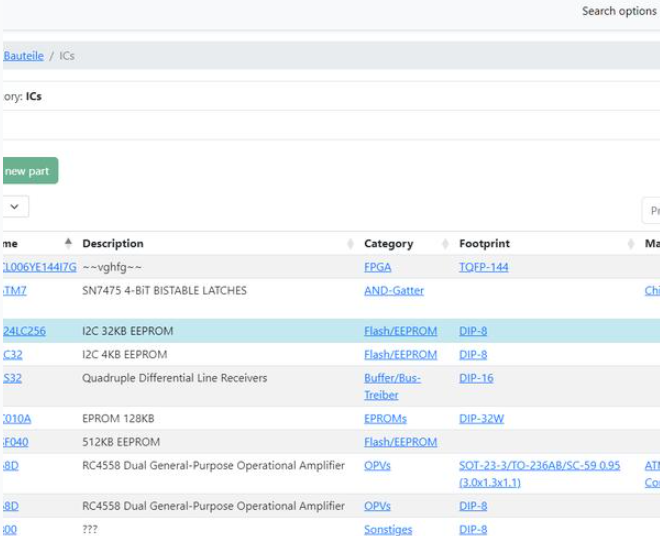The height and width of the screenshot is (536, 660).
Task: Sort by Footprint column header
Action: [484, 243]
